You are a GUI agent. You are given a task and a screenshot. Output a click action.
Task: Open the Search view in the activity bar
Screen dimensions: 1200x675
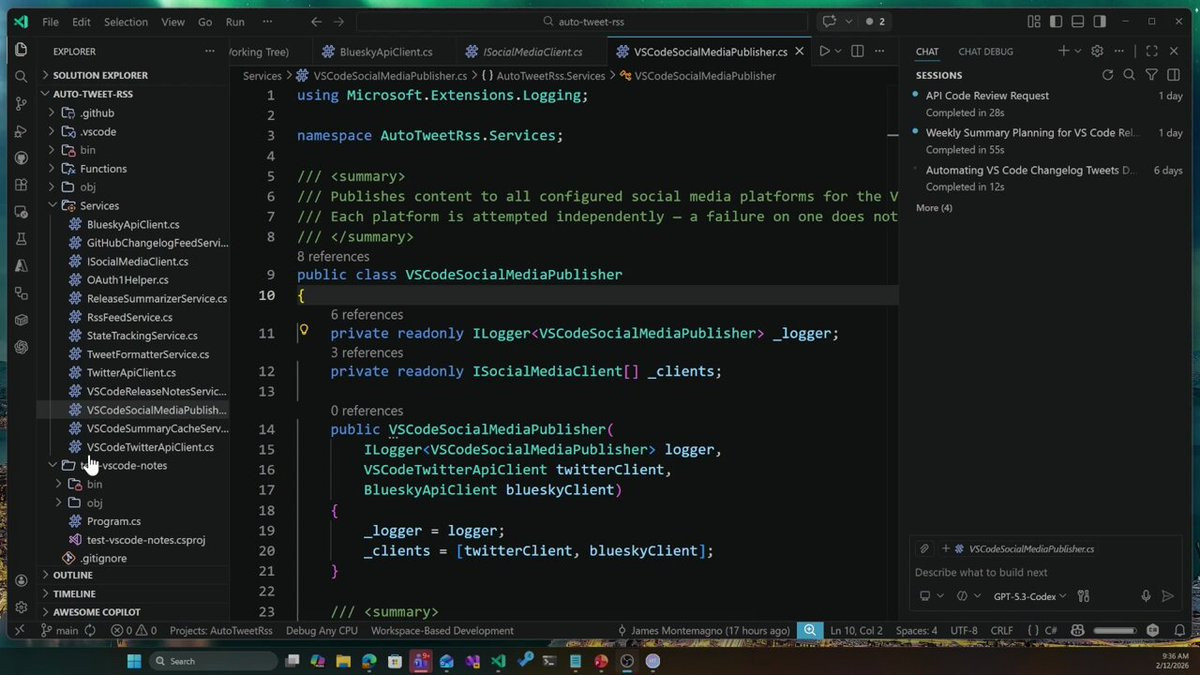point(21,76)
